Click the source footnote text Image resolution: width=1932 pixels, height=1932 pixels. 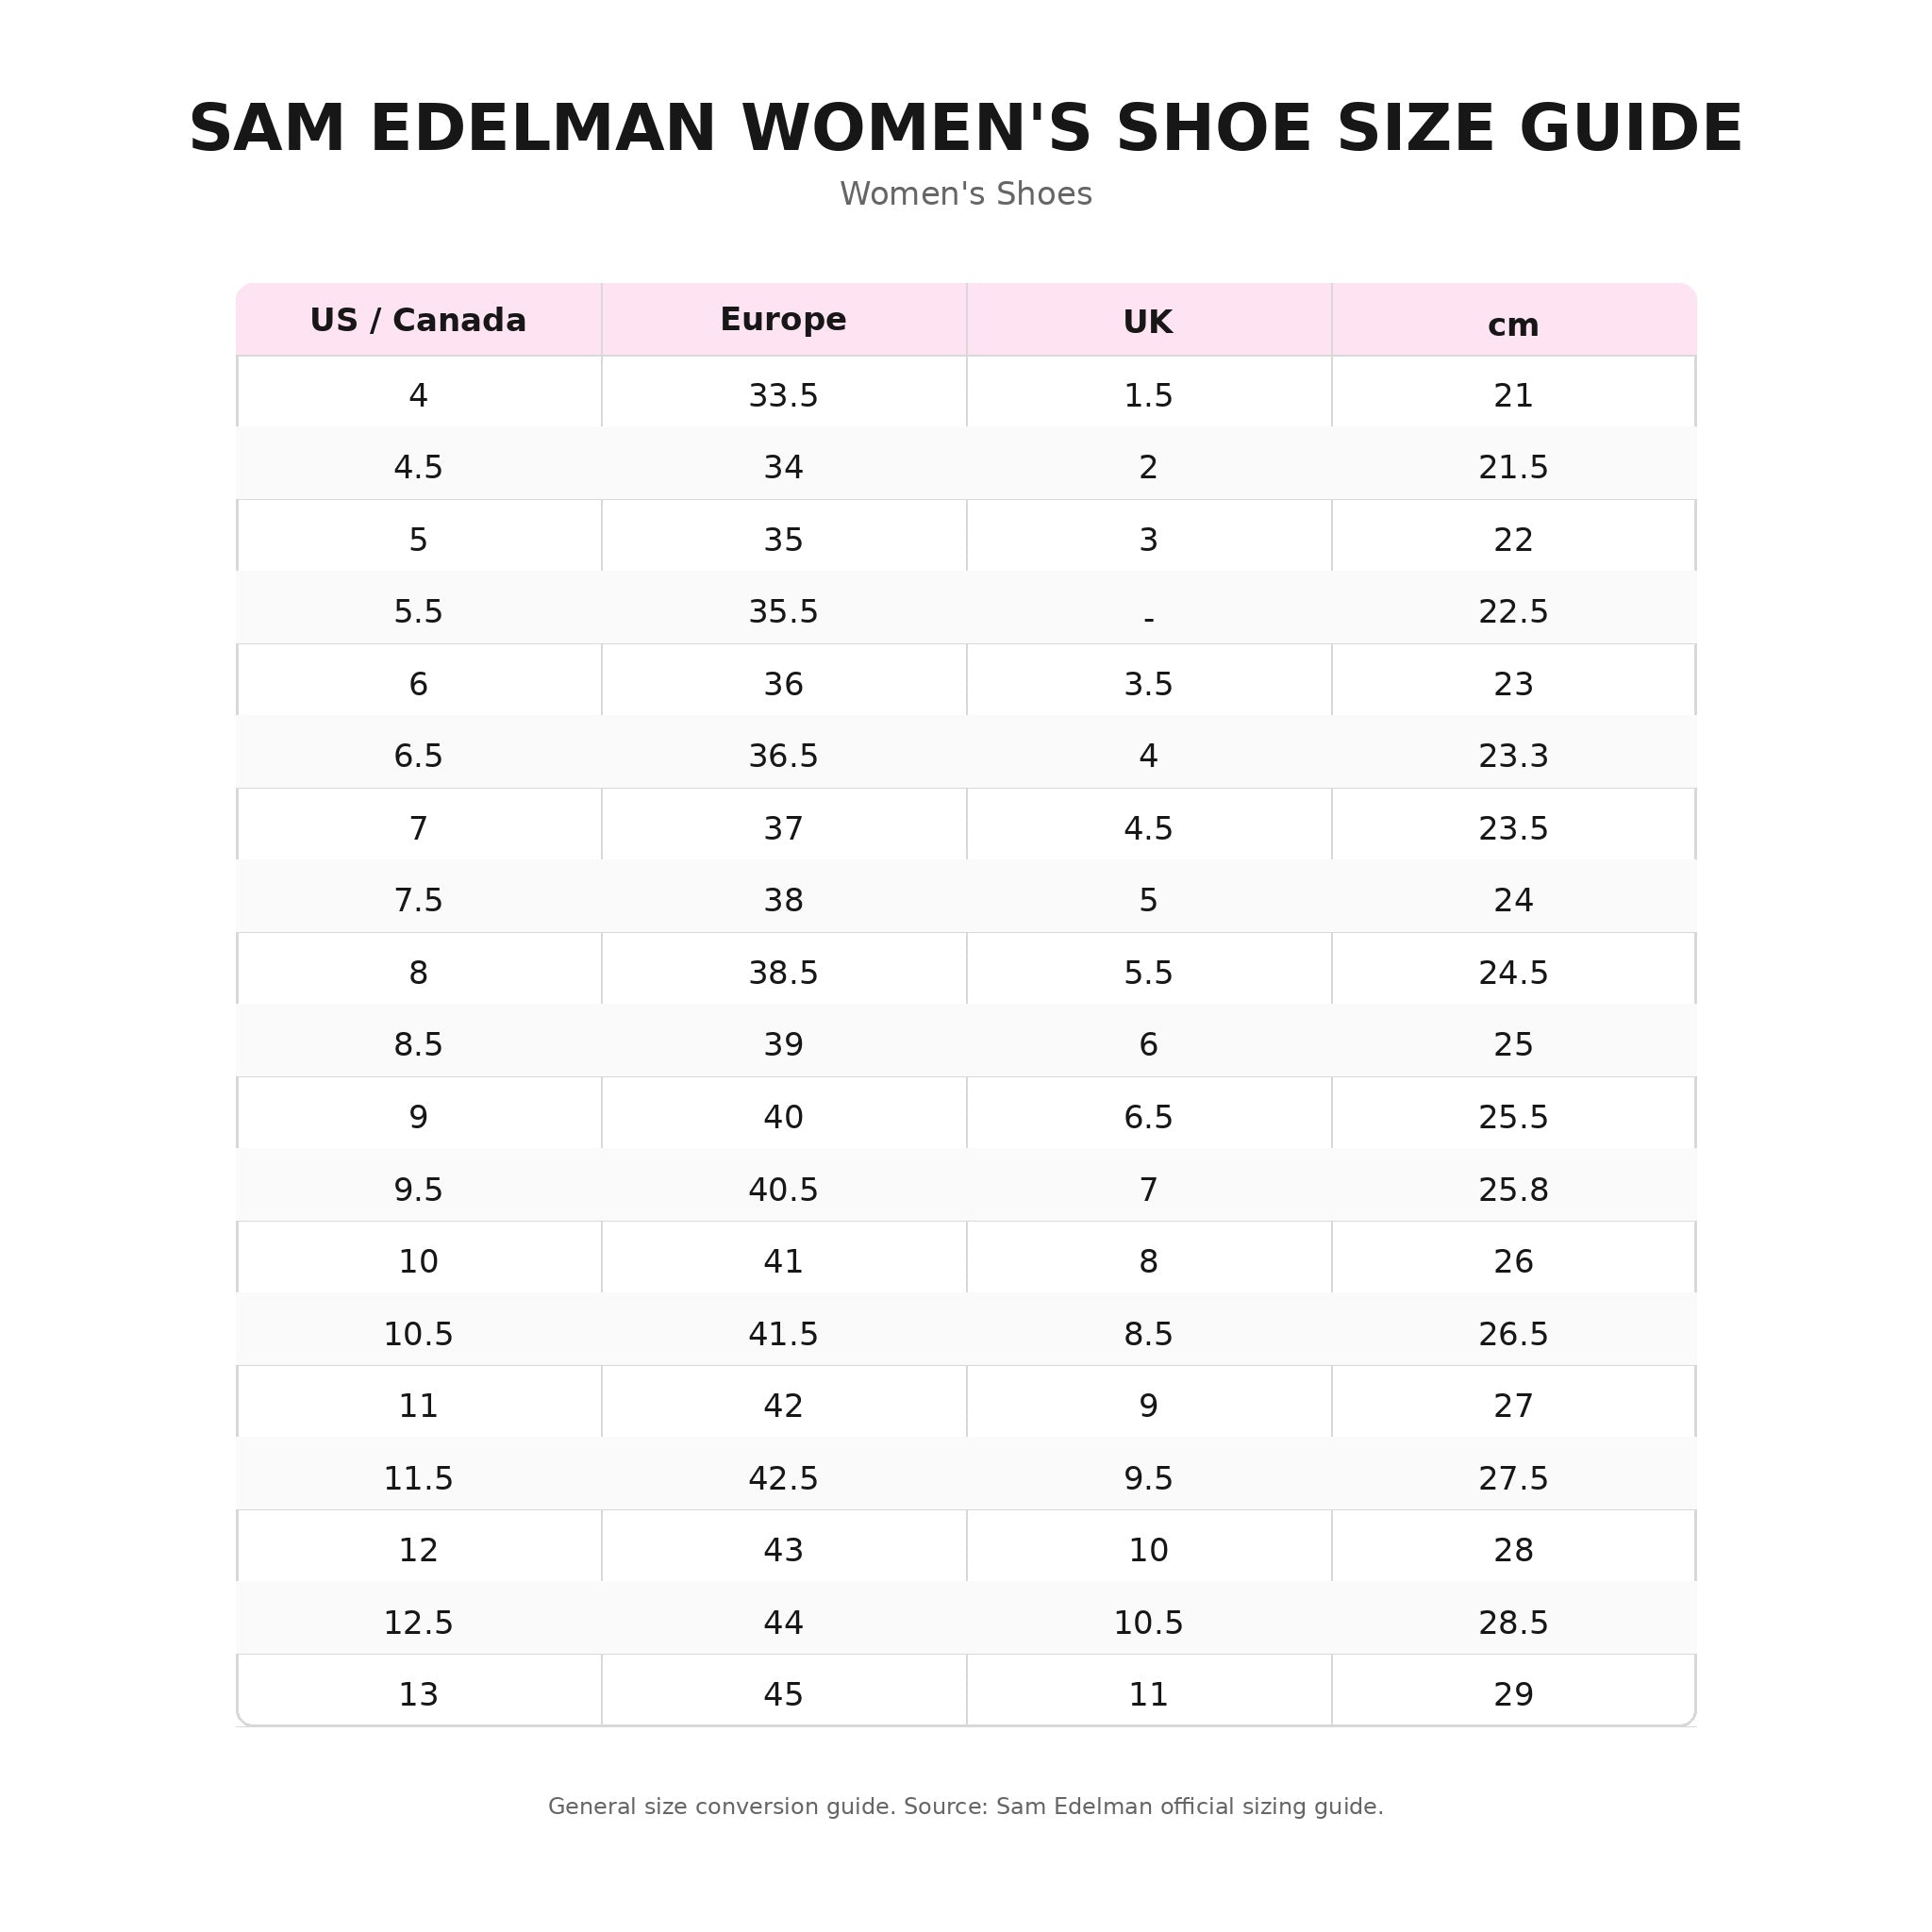(x=965, y=1806)
